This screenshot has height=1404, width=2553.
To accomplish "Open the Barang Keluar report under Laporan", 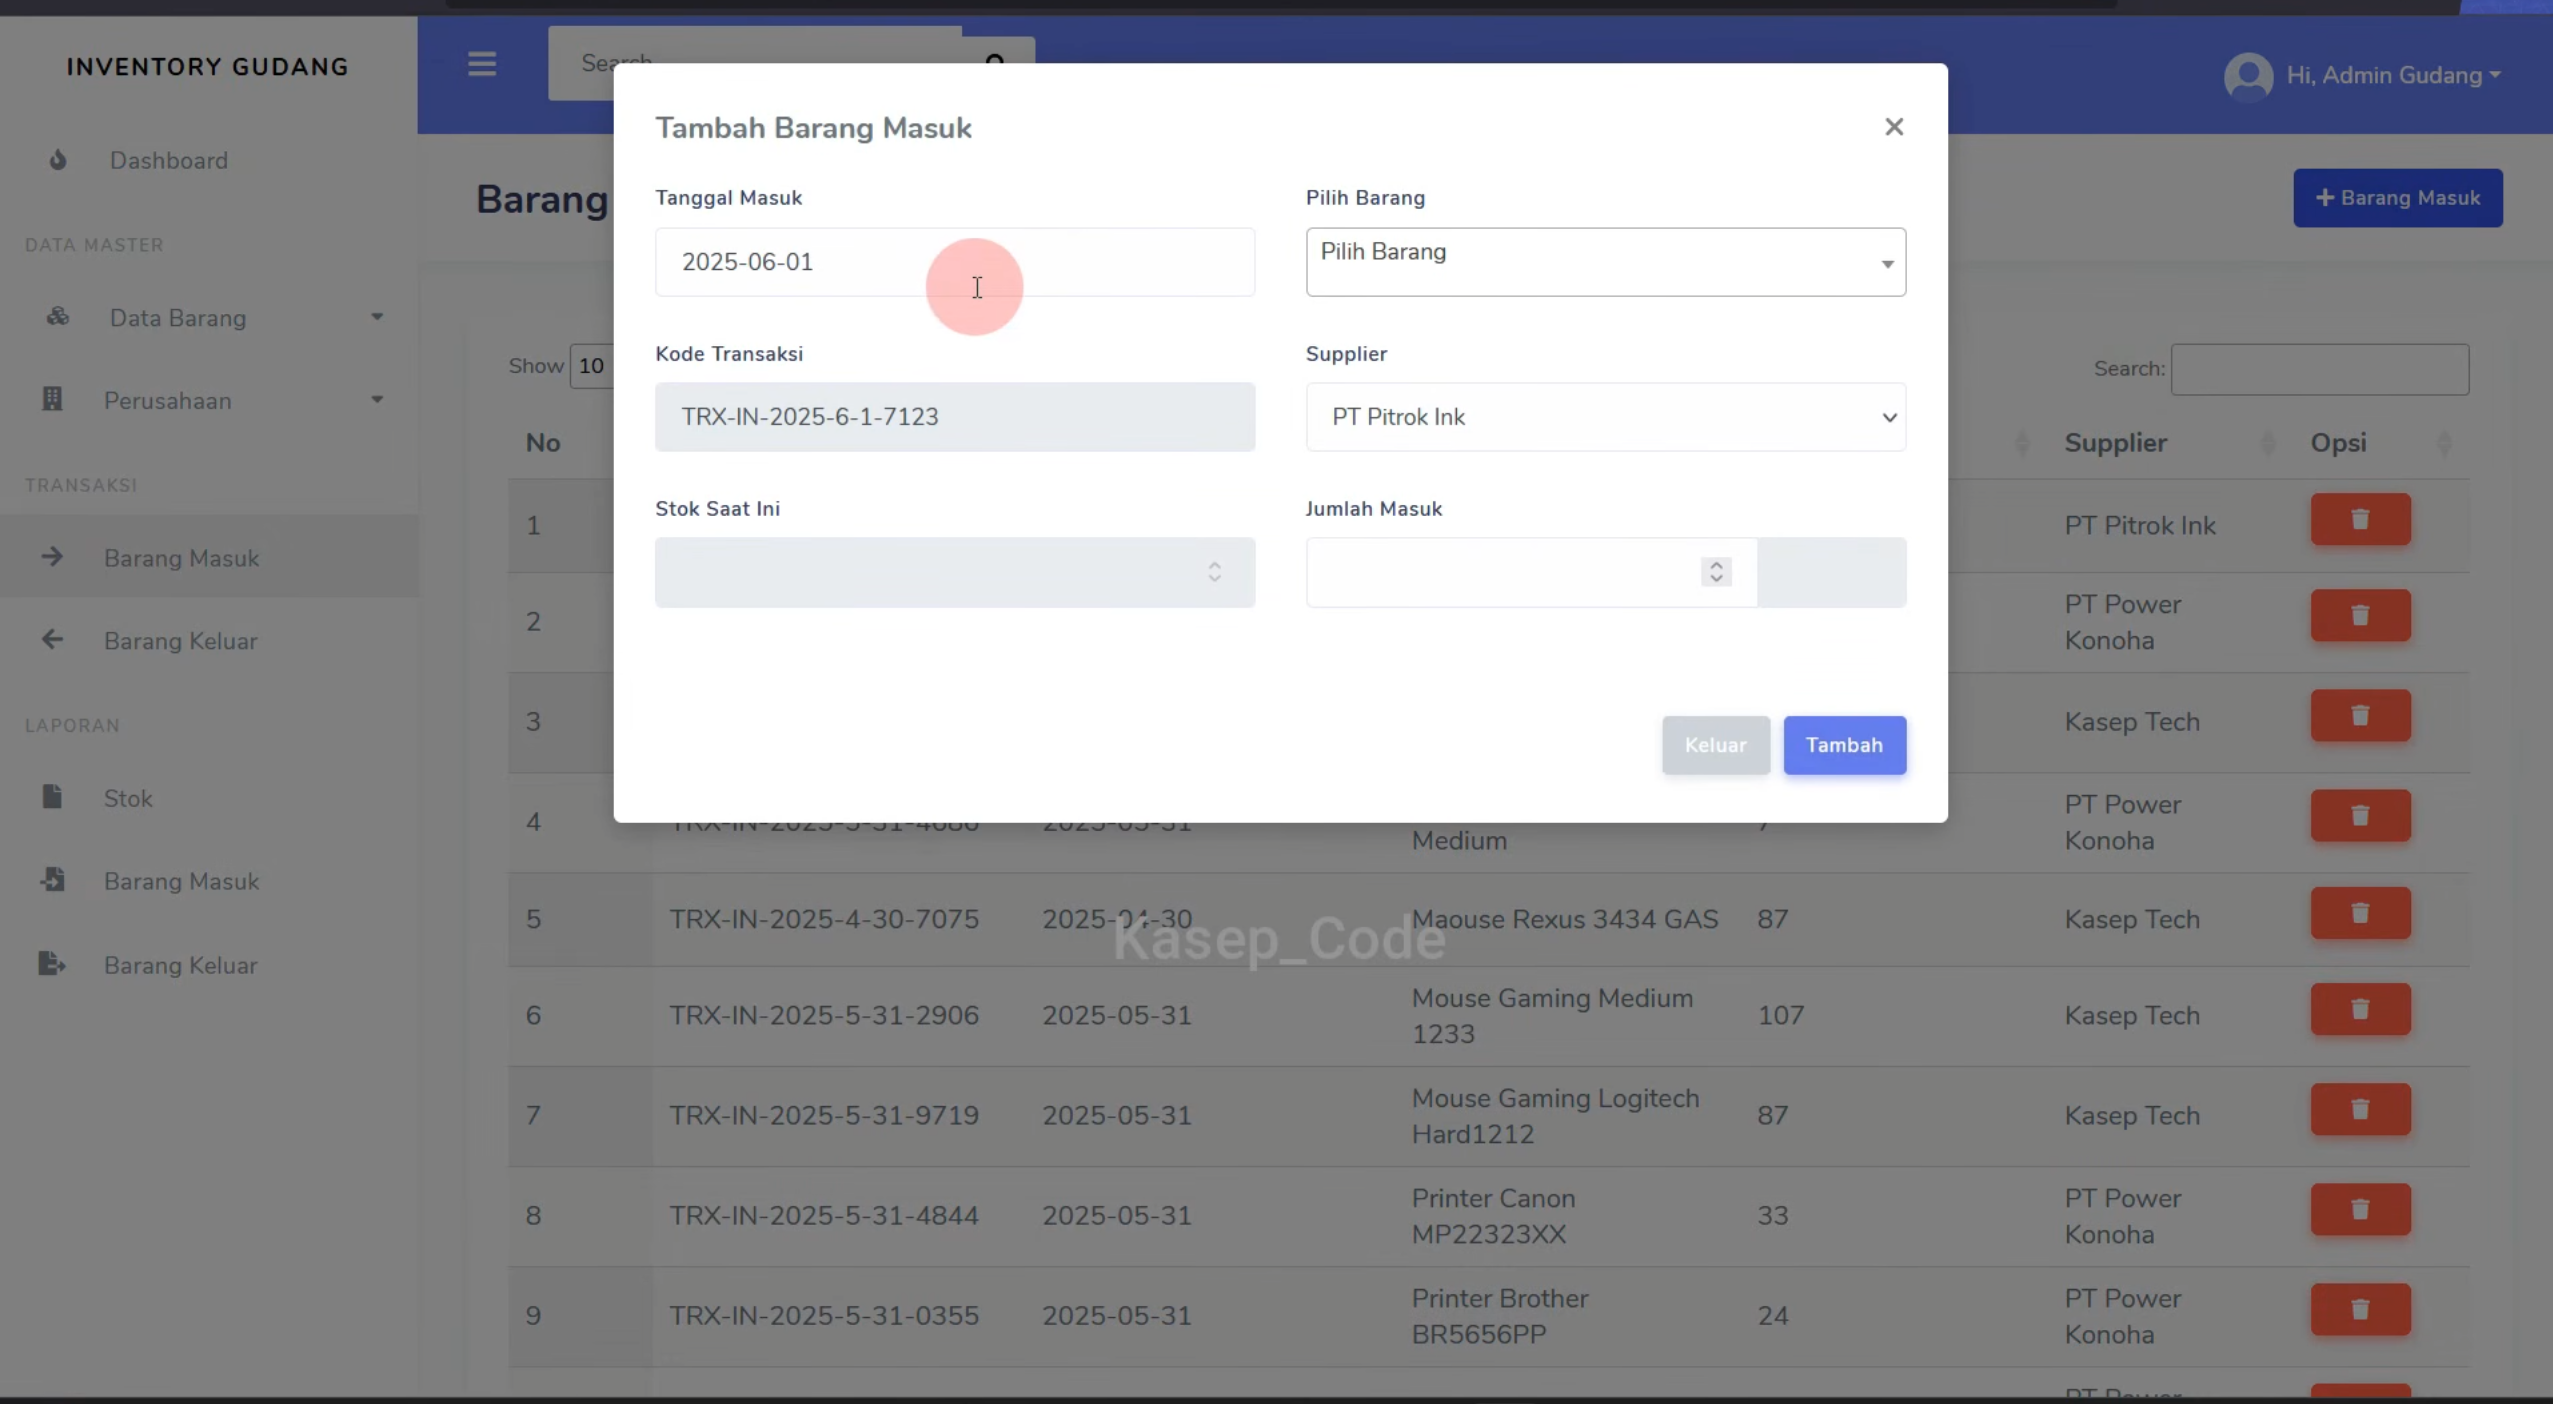I will coord(209,965).
